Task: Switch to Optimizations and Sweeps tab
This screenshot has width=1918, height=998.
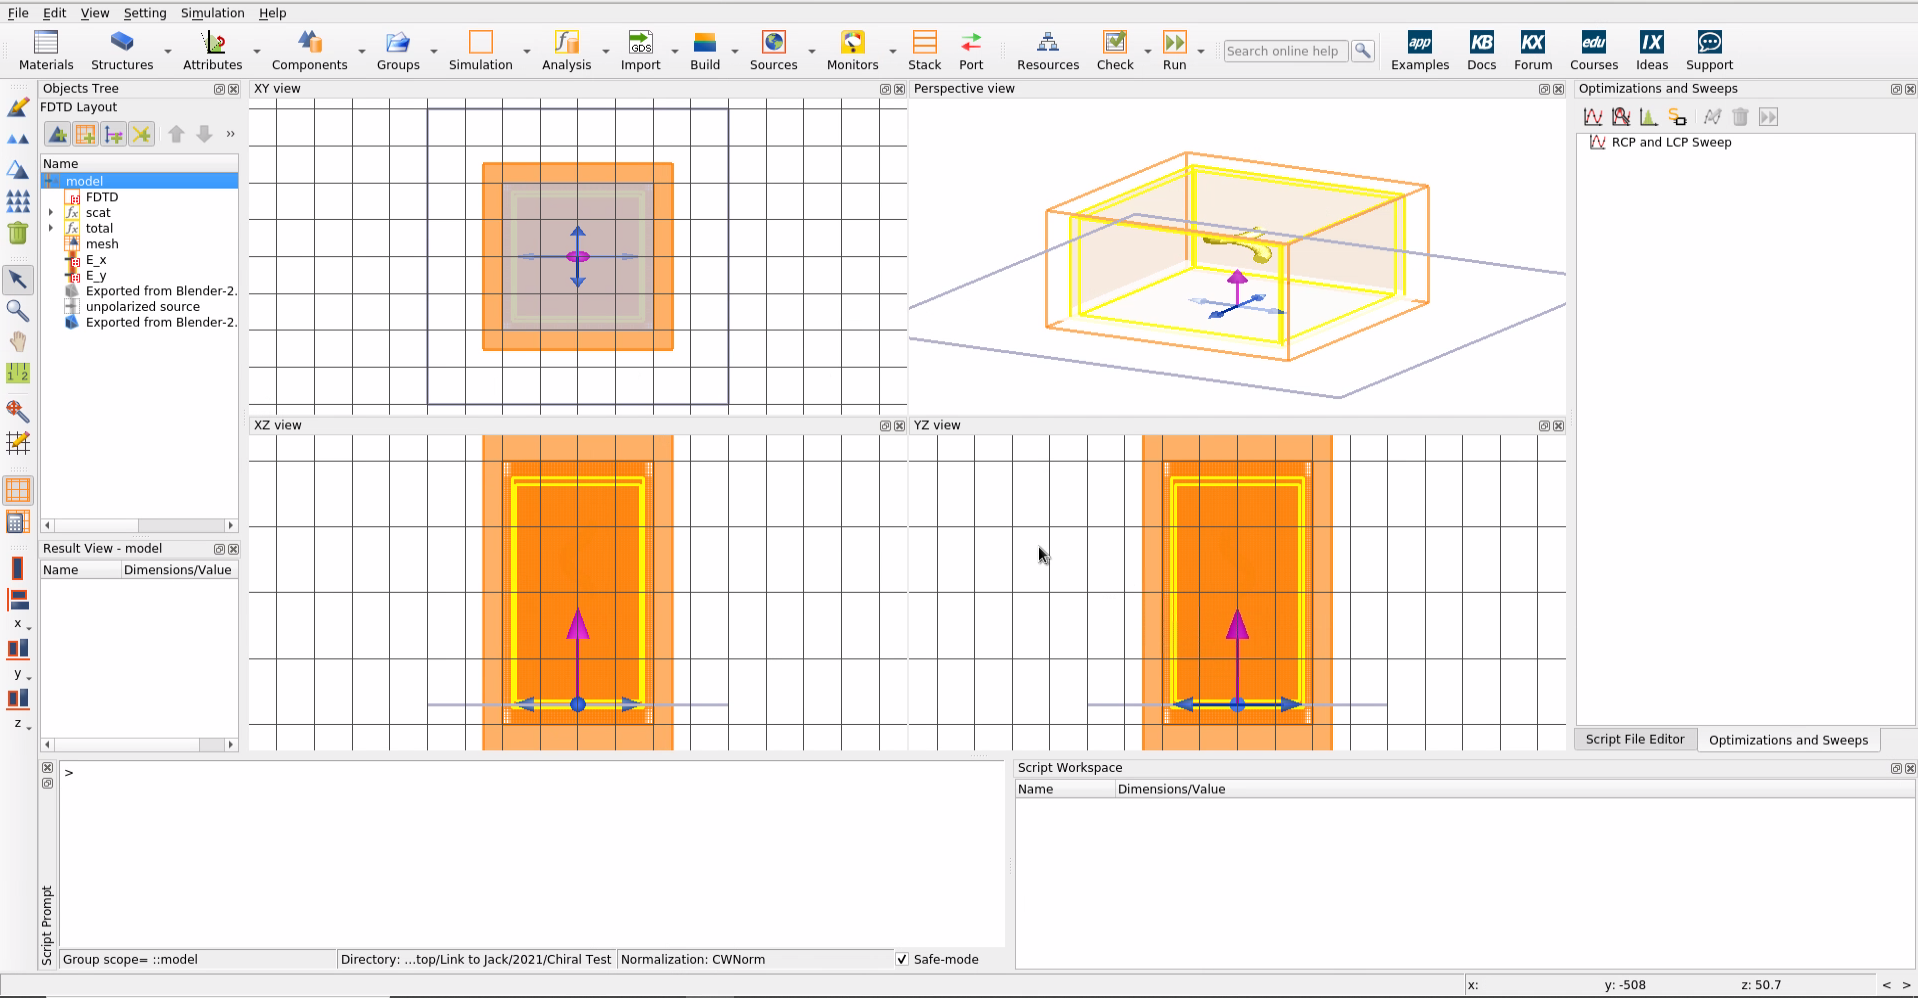Action: coord(1788,740)
